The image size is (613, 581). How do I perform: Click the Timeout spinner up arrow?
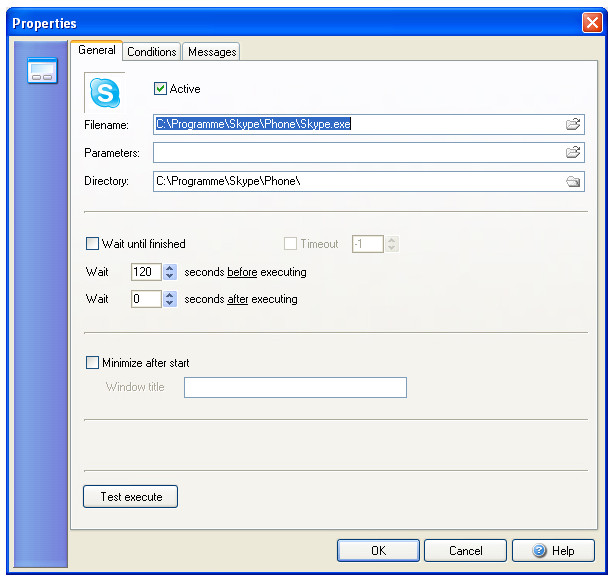(392, 240)
